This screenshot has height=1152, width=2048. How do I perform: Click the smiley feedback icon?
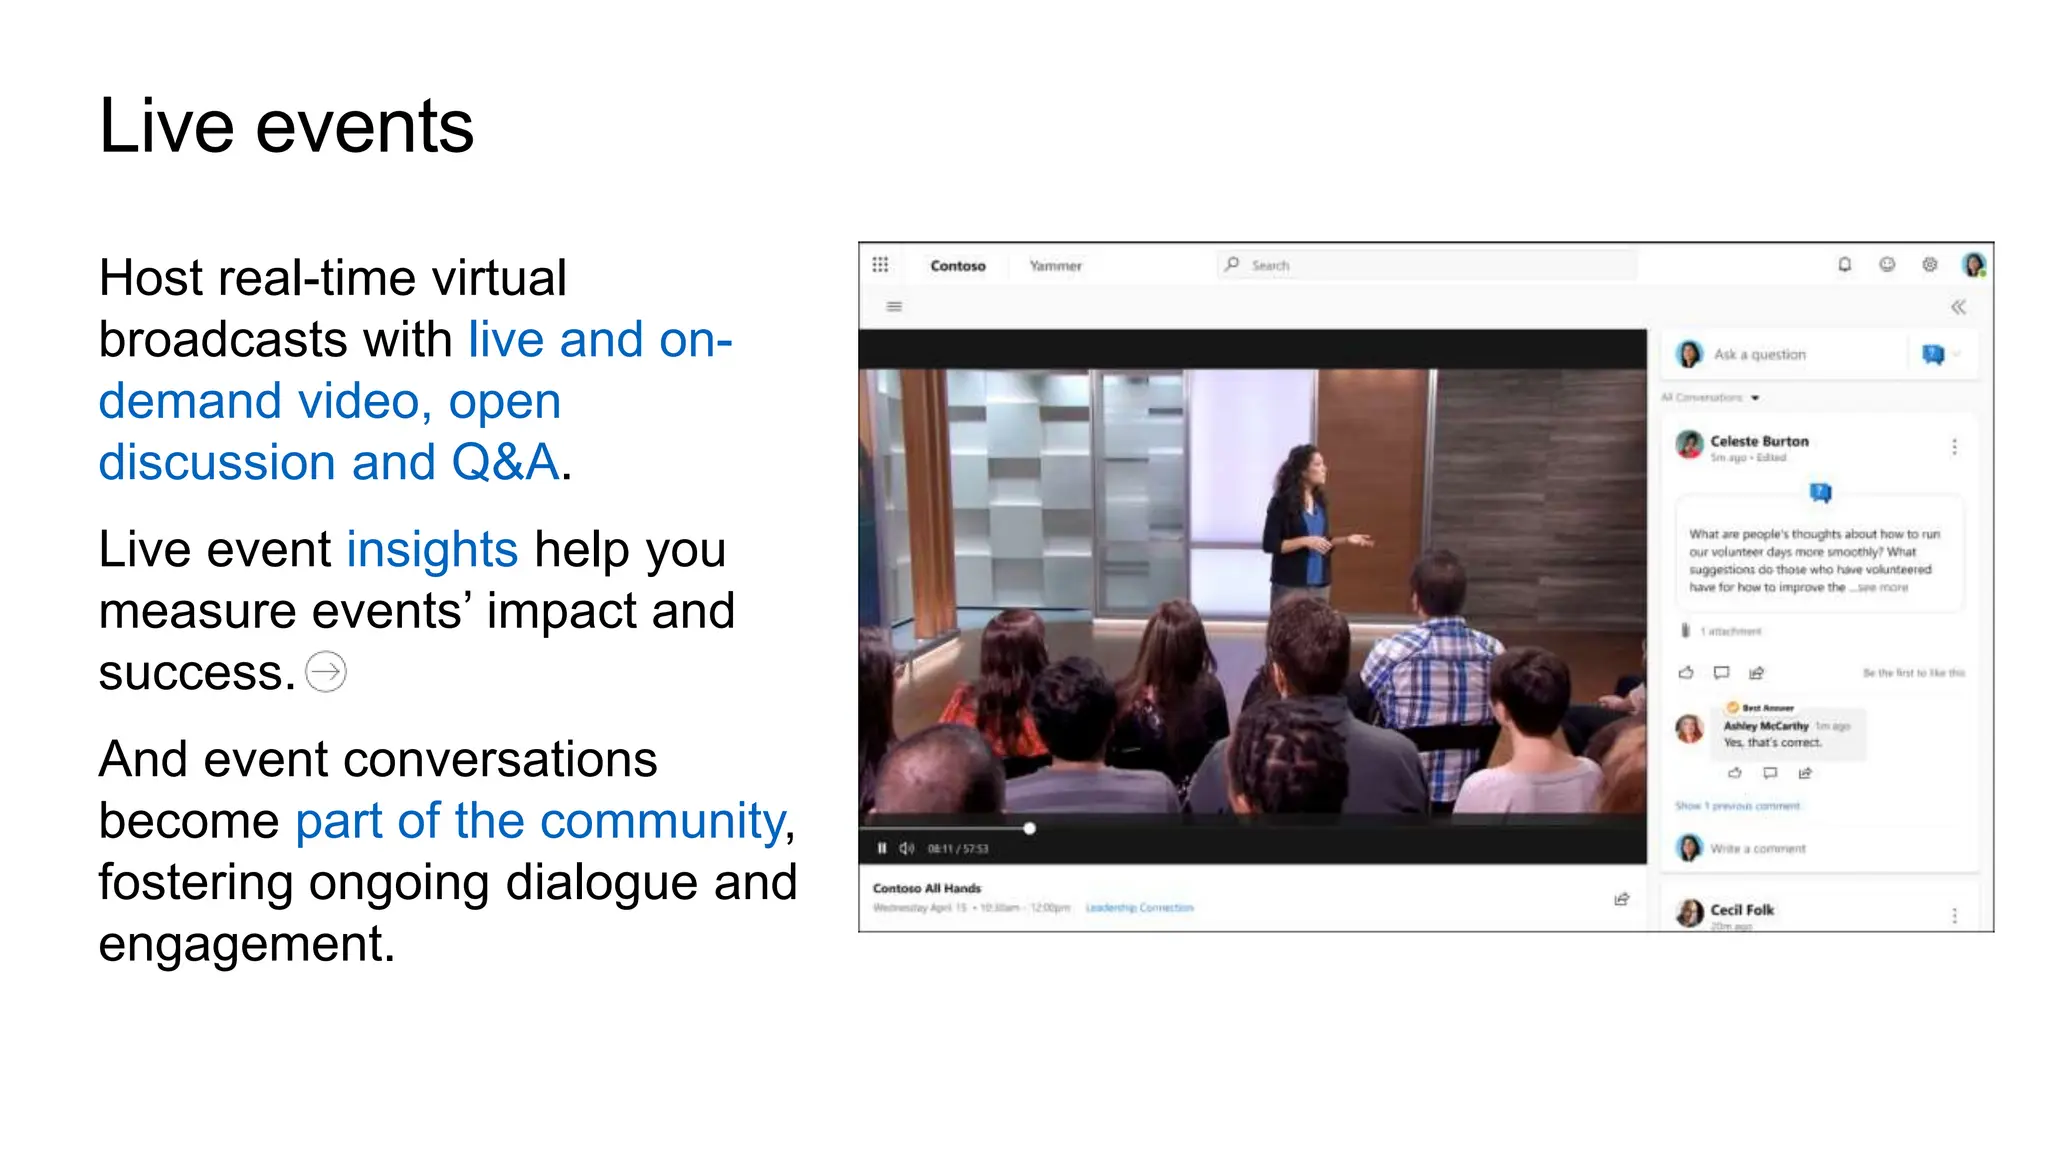click(1887, 265)
